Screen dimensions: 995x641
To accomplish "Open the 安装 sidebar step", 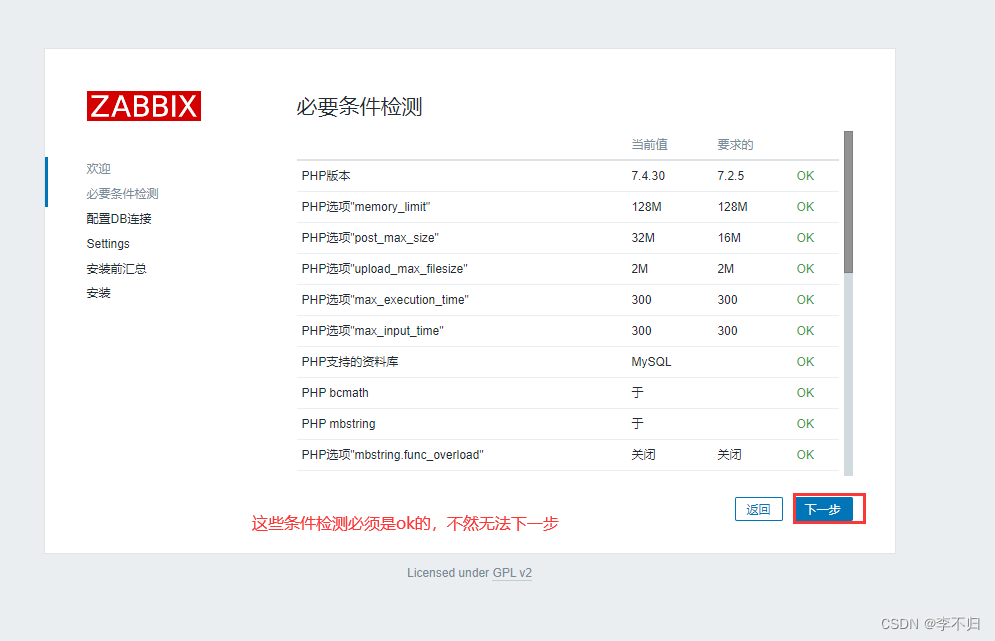I will [x=98, y=293].
